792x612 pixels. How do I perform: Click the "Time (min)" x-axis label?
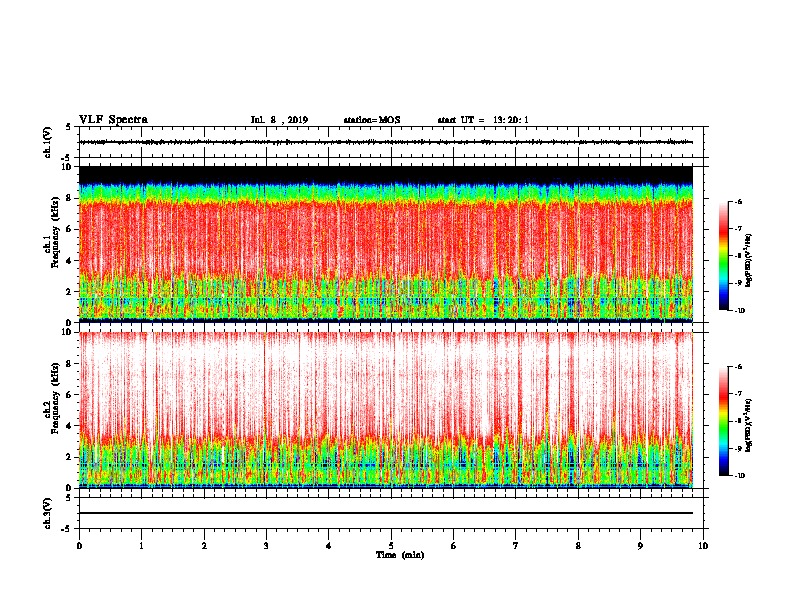click(x=400, y=555)
